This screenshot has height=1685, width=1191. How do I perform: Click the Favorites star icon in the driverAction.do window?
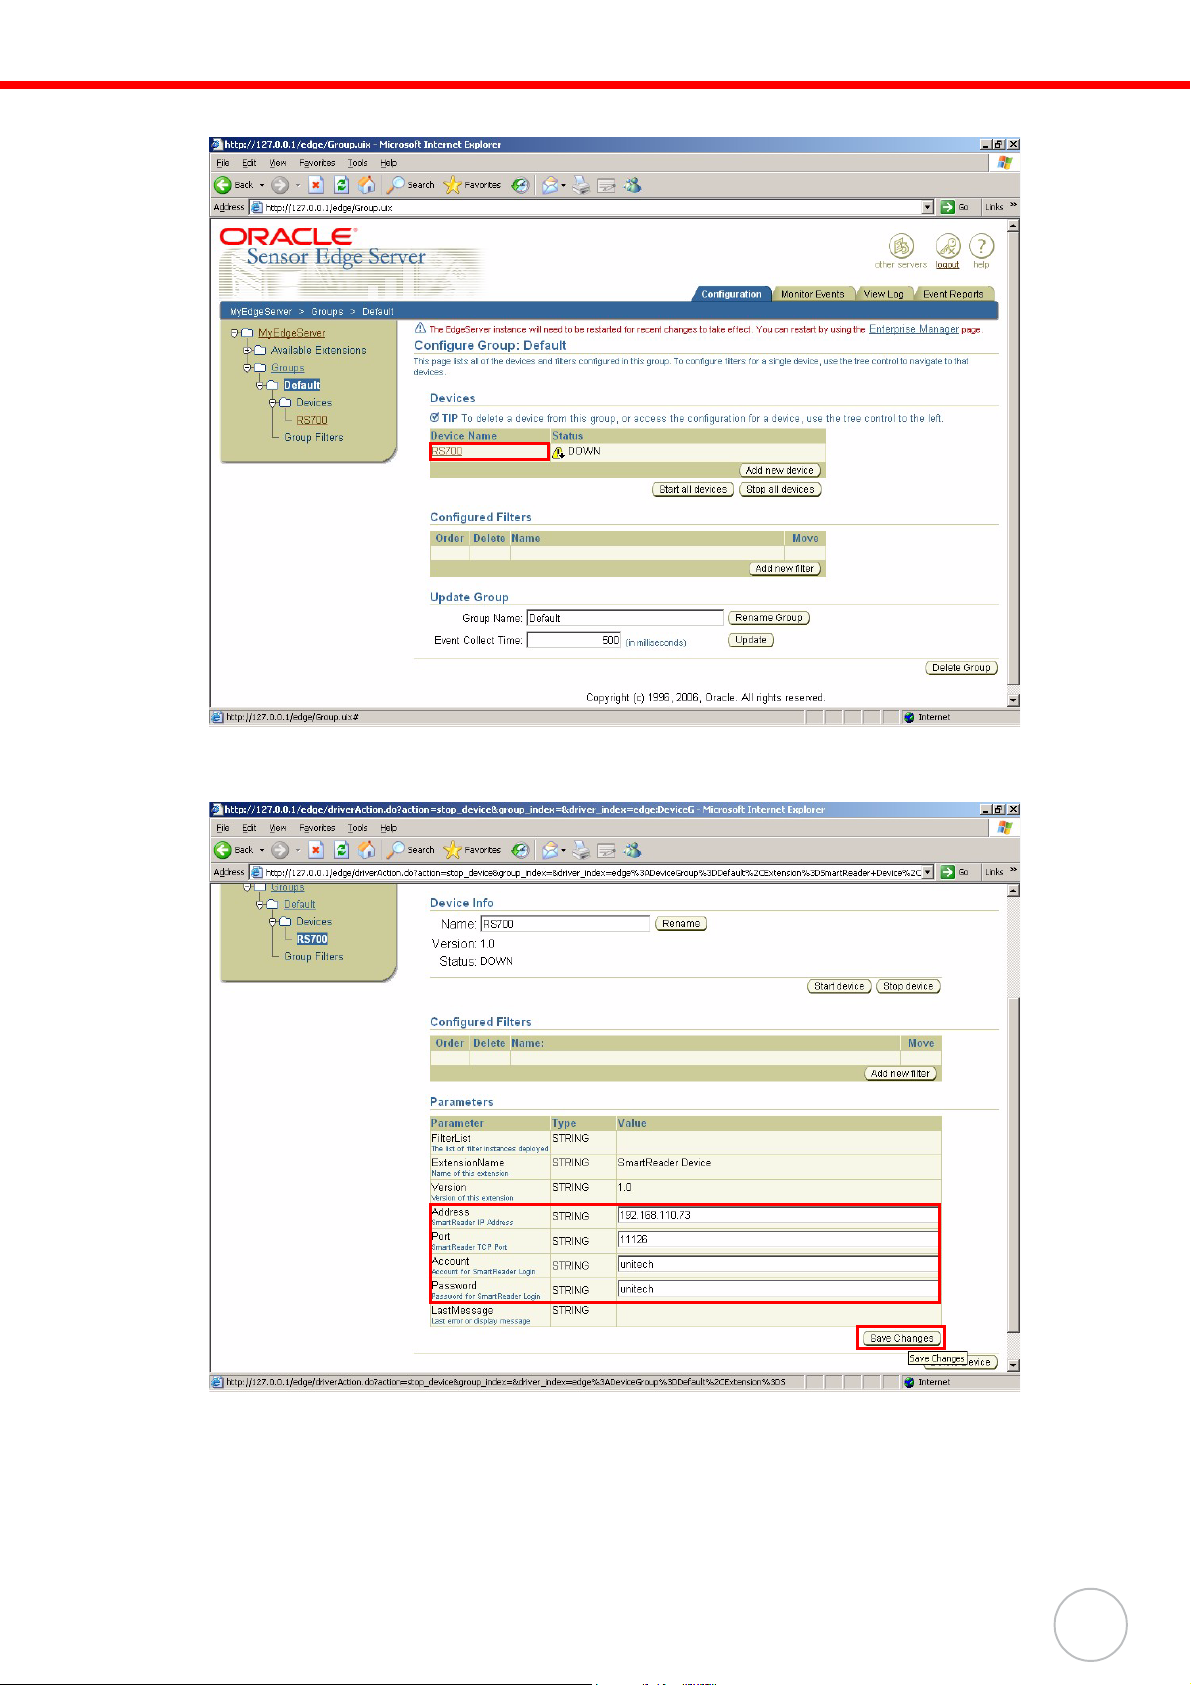pos(452,850)
